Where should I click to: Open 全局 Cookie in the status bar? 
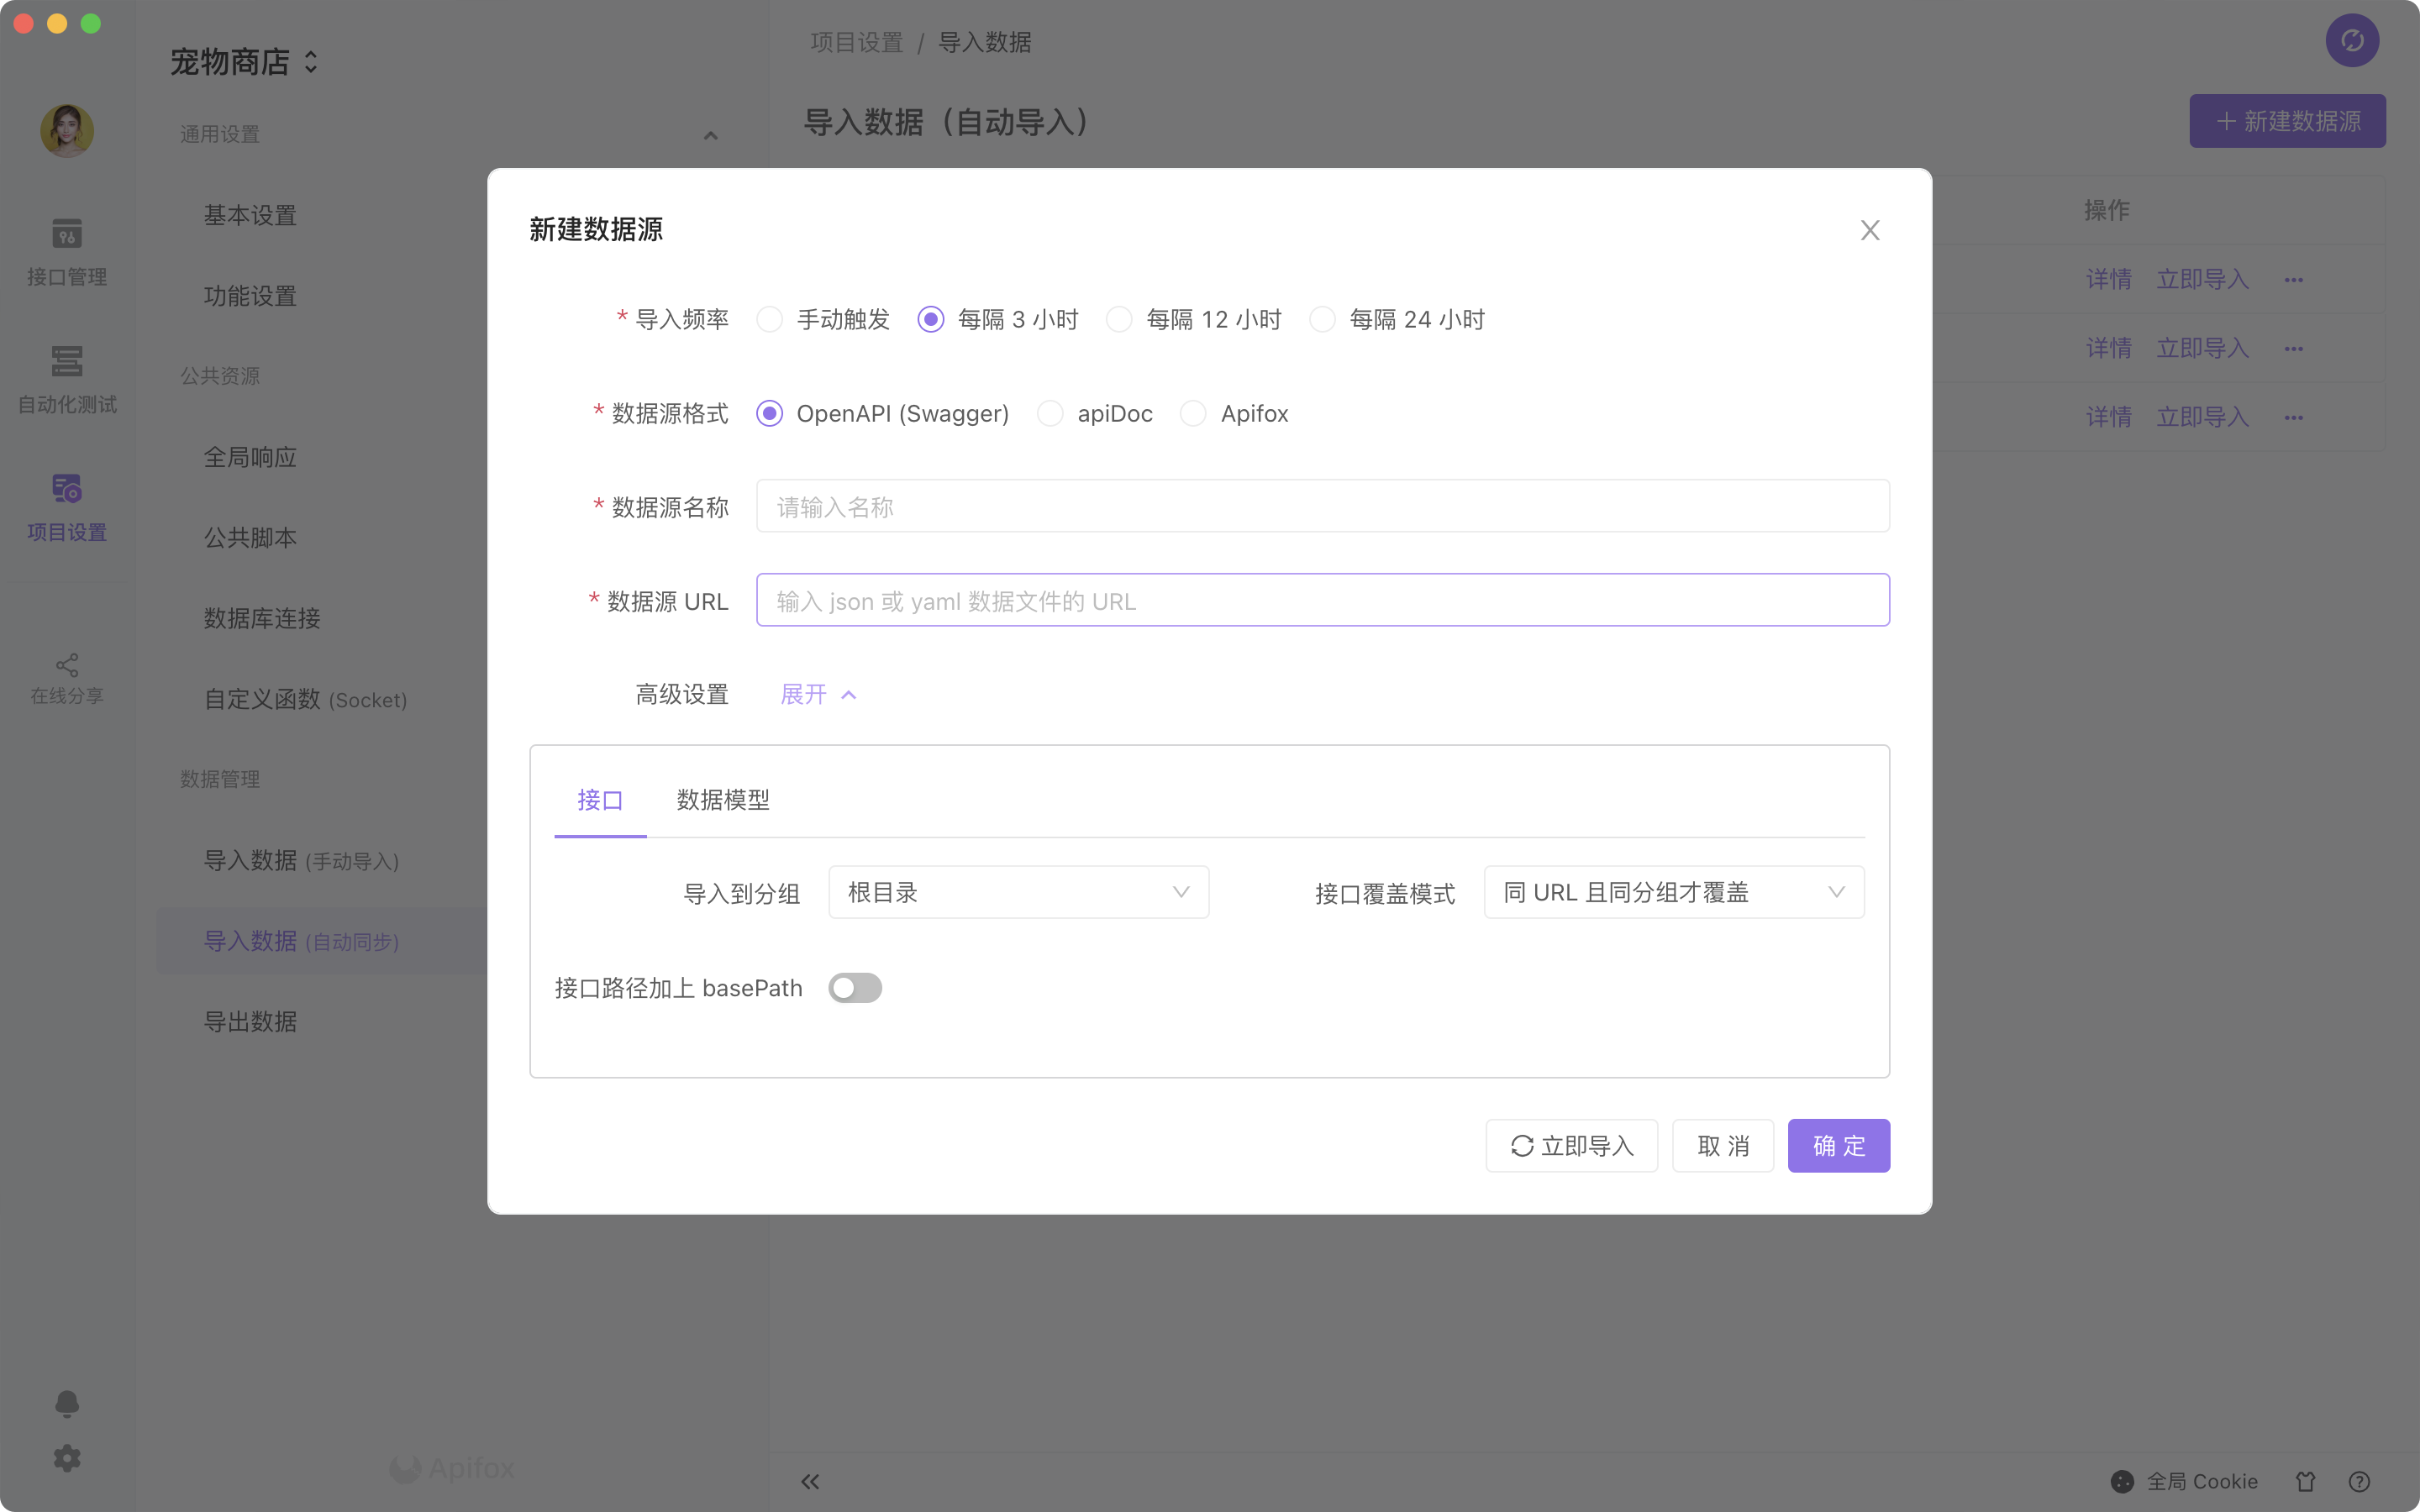click(2184, 1481)
